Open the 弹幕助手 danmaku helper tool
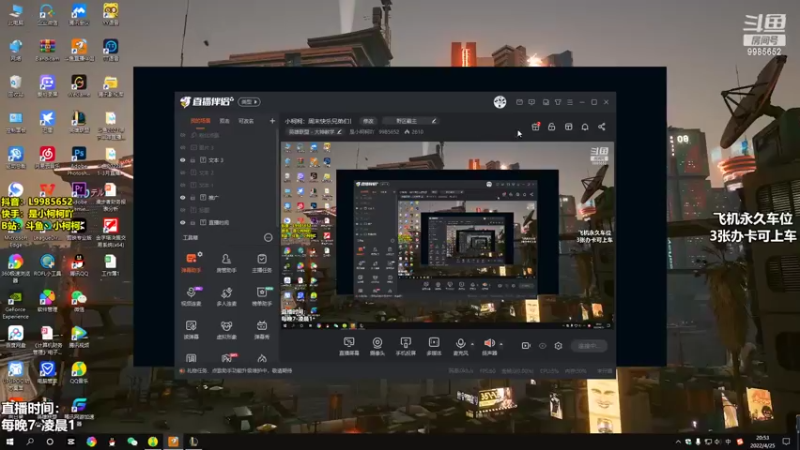 tap(191, 262)
